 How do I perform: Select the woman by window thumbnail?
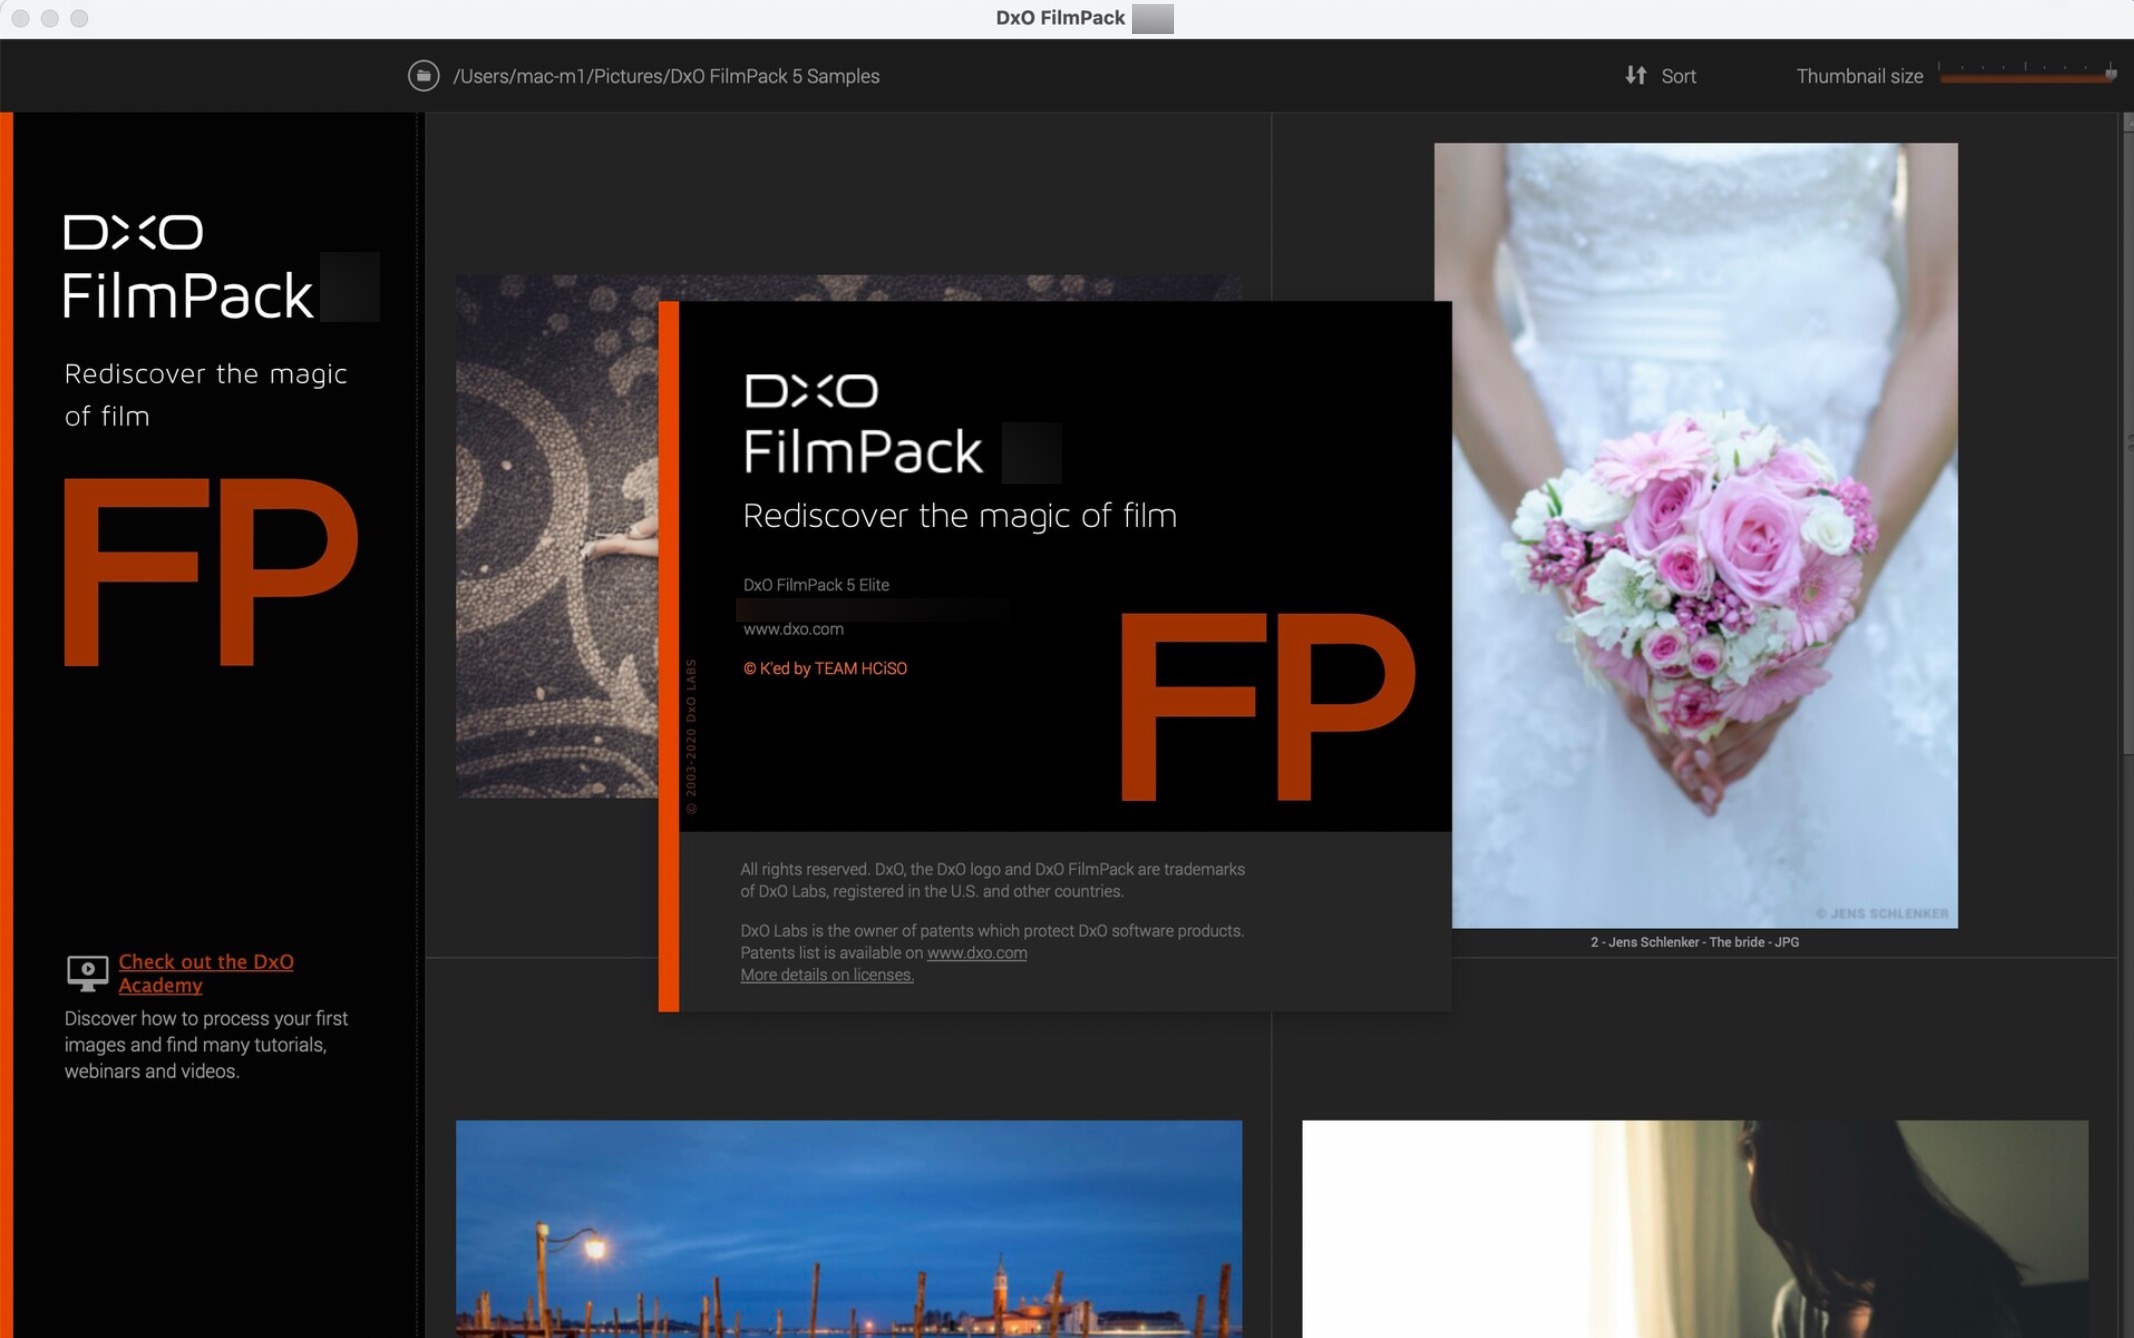point(1695,1228)
